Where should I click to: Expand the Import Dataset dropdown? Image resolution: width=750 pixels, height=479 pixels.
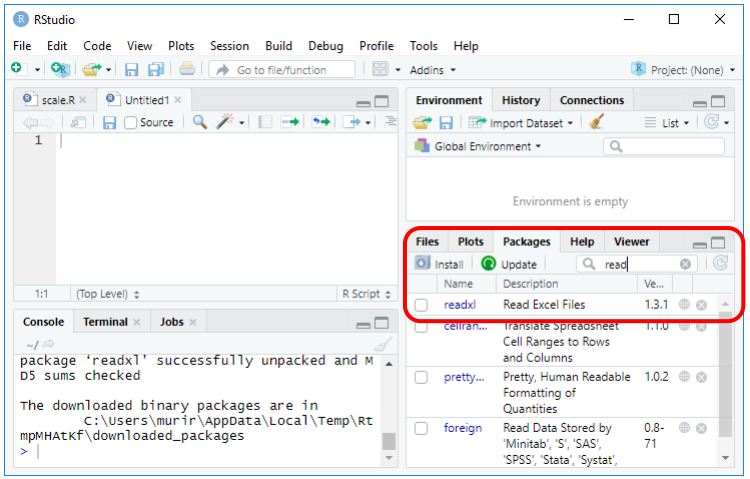point(520,123)
